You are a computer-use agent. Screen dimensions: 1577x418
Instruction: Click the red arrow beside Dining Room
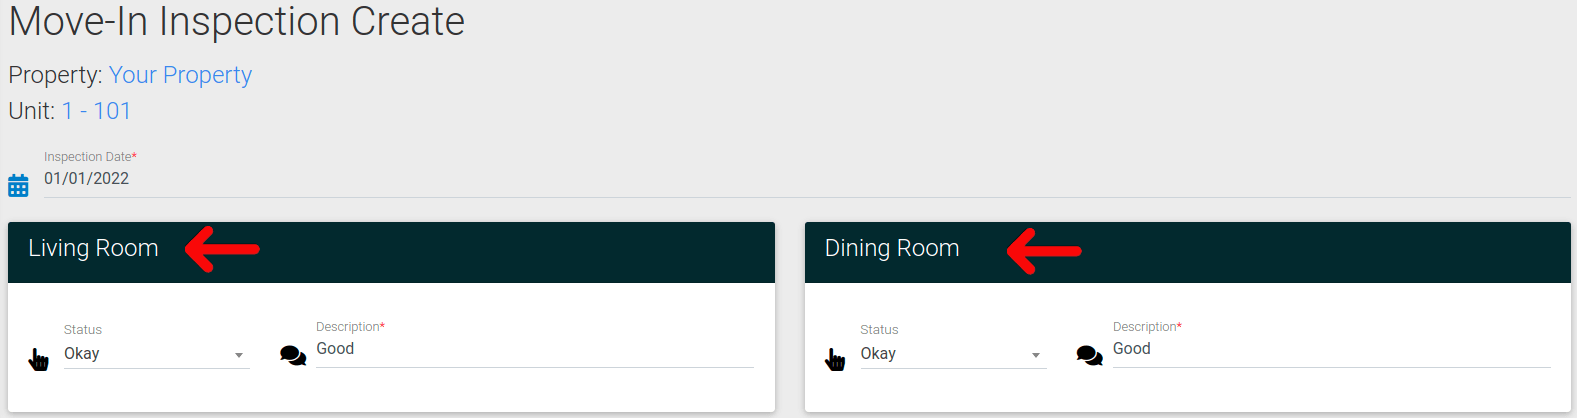pyautogui.click(x=1044, y=250)
